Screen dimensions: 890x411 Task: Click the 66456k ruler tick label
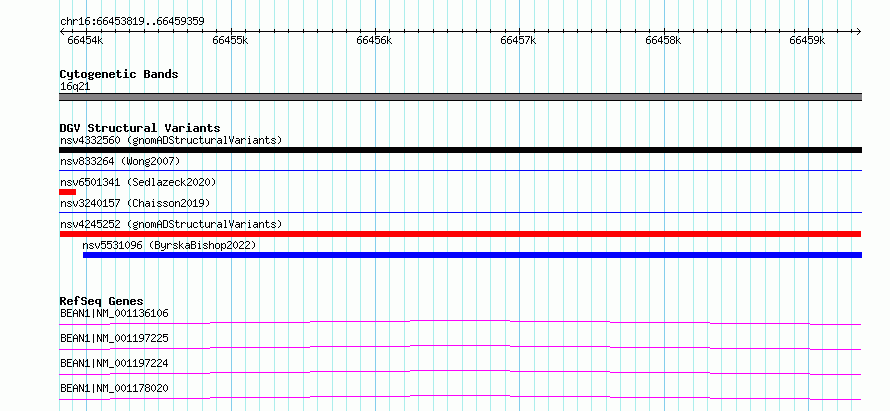(374, 40)
